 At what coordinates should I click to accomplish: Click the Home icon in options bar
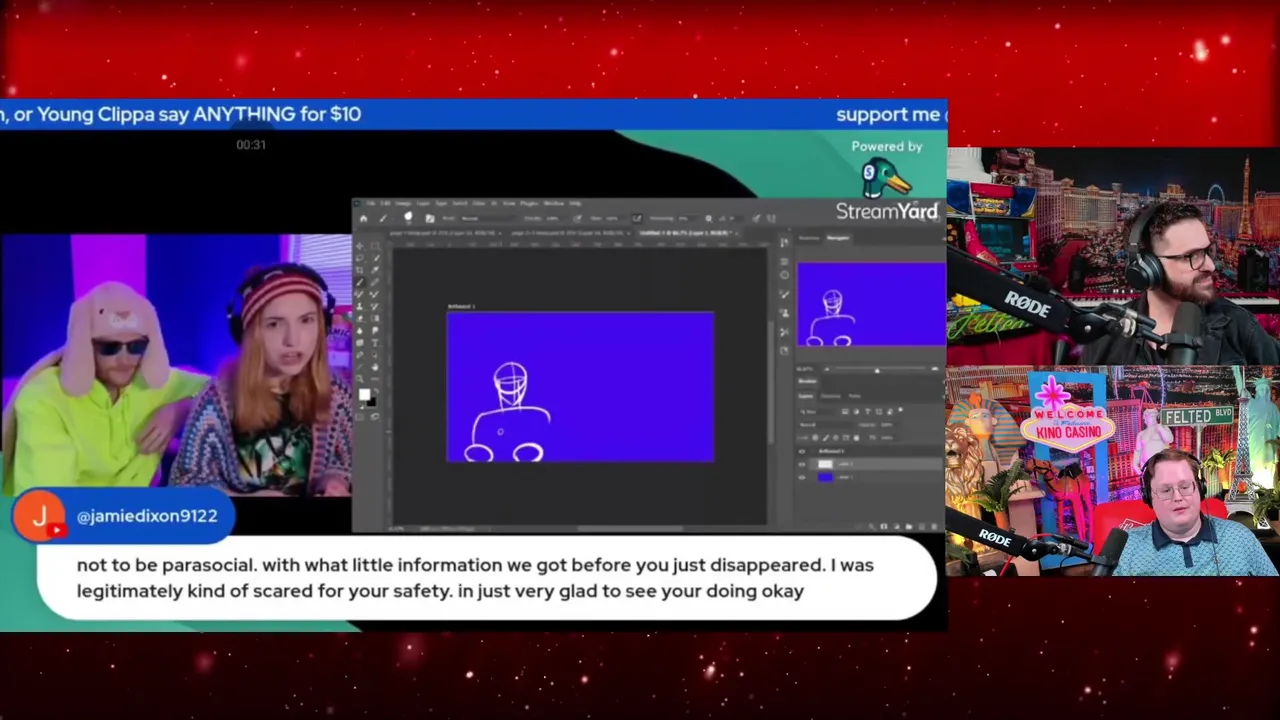[364, 218]
